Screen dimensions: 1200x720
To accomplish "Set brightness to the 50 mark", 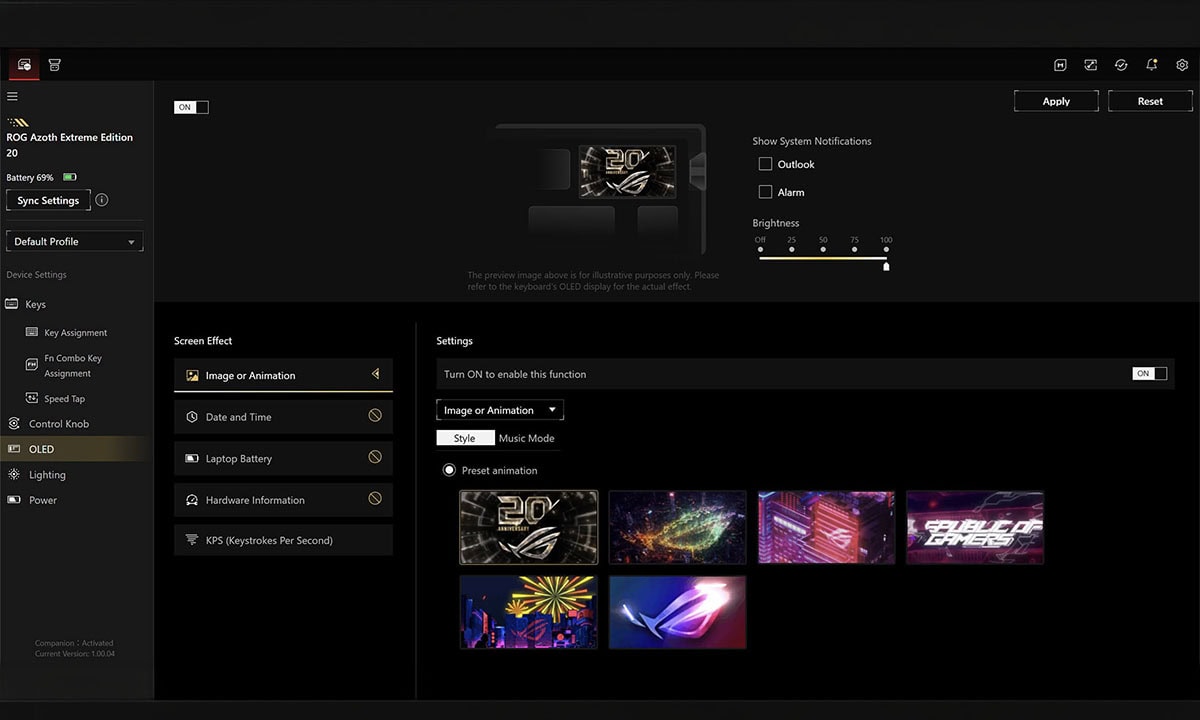I will 823,250.
